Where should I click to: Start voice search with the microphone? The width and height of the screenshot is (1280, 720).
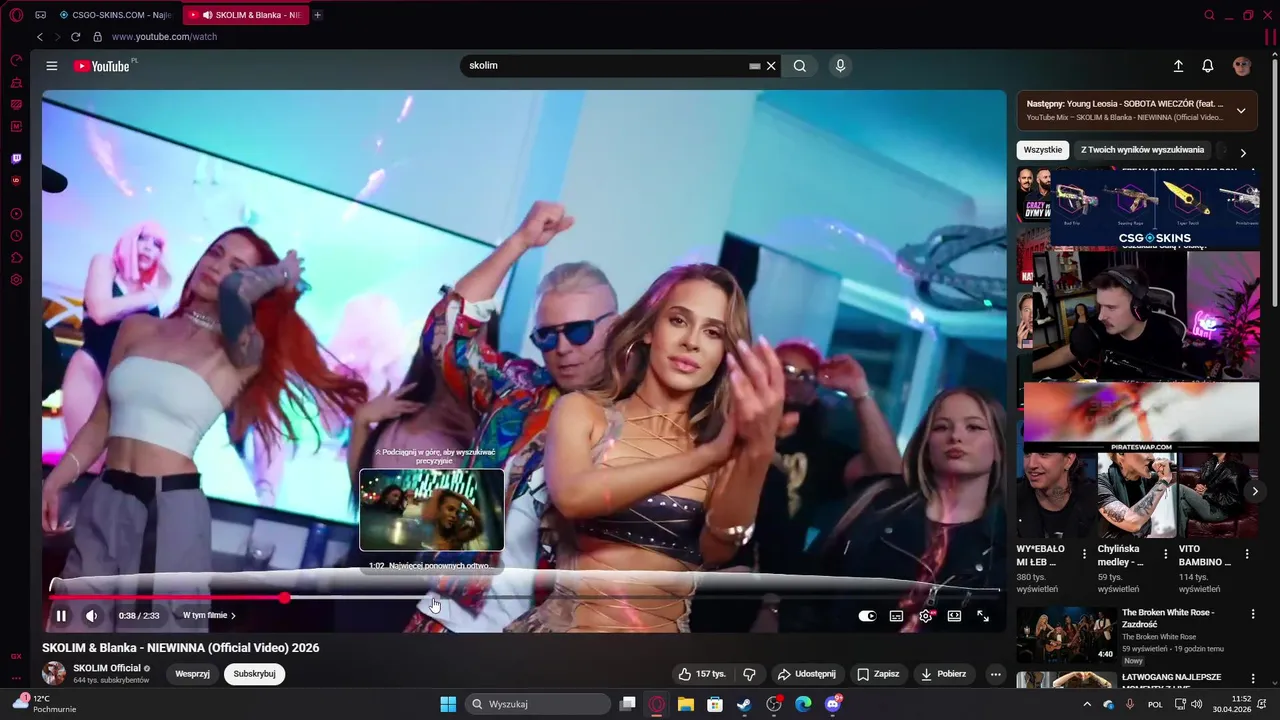(x=840, y=66)
